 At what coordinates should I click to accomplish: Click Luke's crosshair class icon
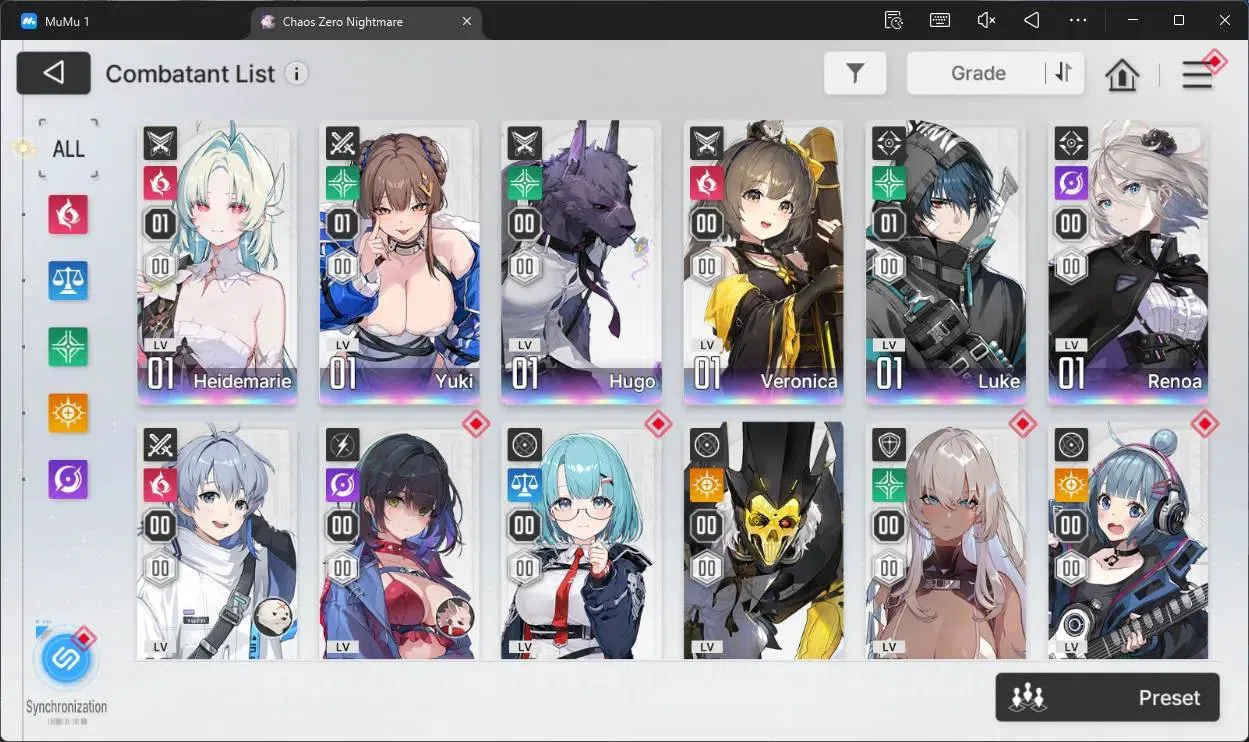click(x=888, y=143)
